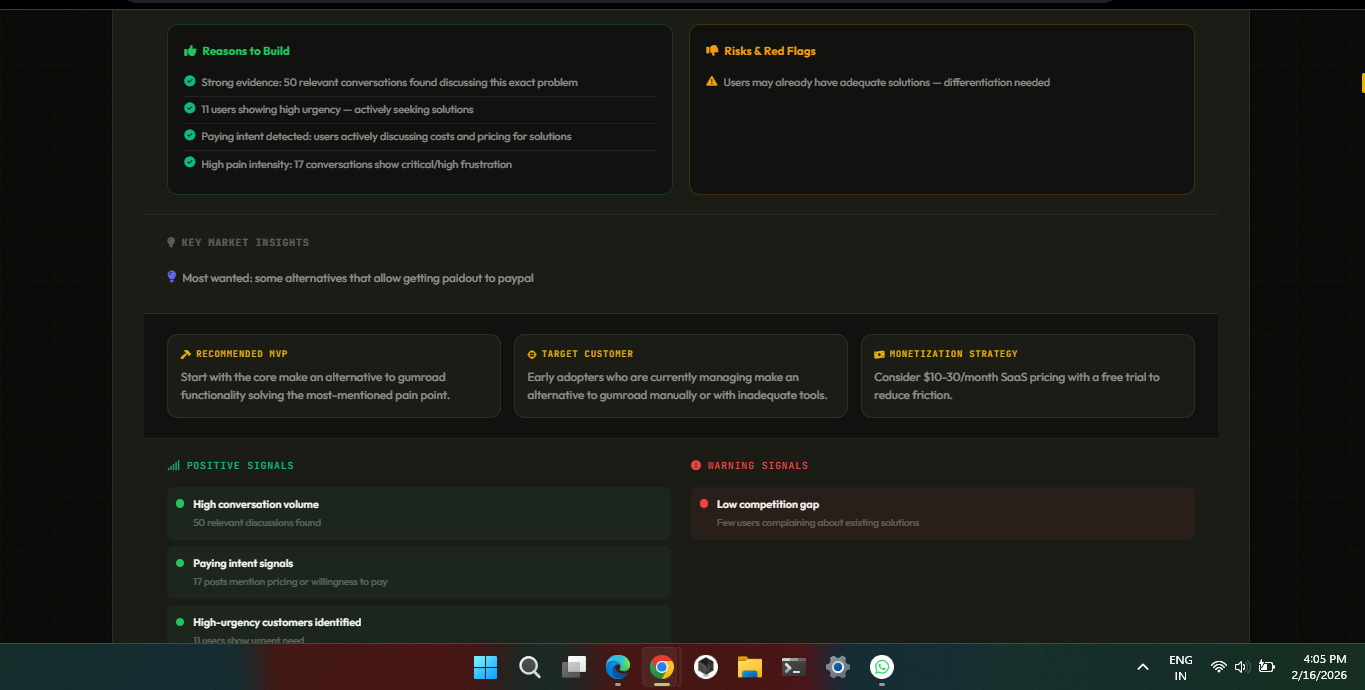Click 'Users may already have adequate solutions' text

pos(887,82)
